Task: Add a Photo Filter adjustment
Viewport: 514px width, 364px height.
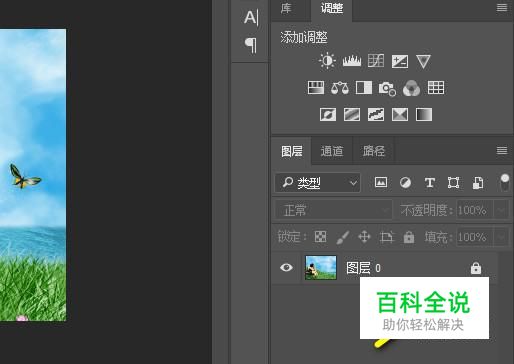Action: (x=387, y=88)
